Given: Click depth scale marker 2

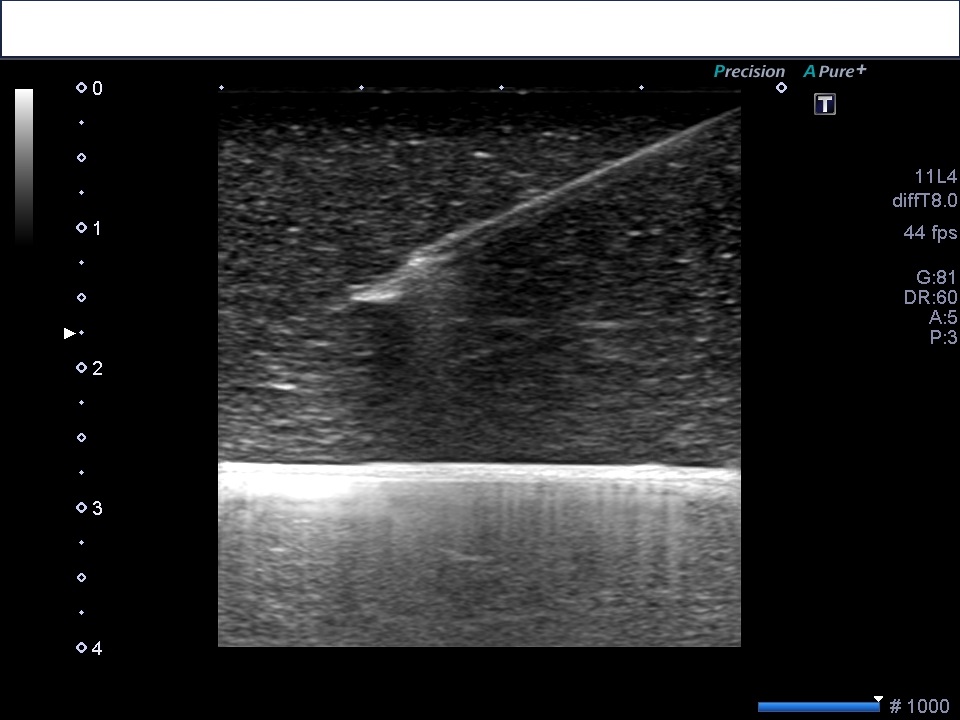Looking at the screenshot, I should (x=89, y=368).
